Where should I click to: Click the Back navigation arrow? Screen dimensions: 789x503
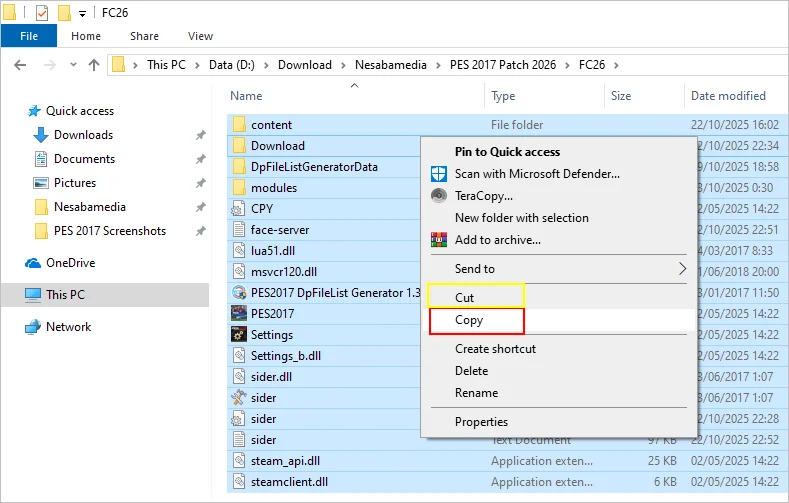tap(20, 65)
